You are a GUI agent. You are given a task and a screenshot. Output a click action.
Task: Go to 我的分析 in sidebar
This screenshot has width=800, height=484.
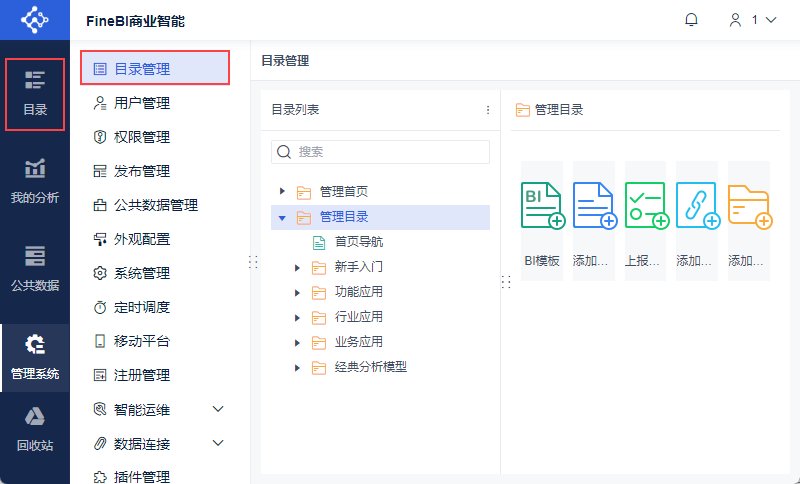coord(35,181)
